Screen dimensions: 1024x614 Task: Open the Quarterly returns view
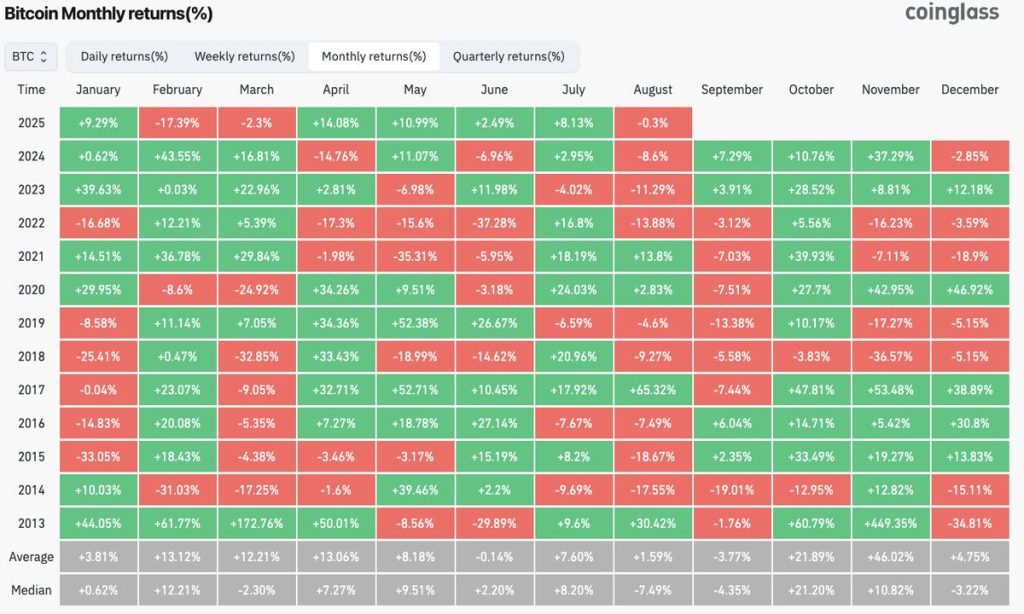point(510,57)
